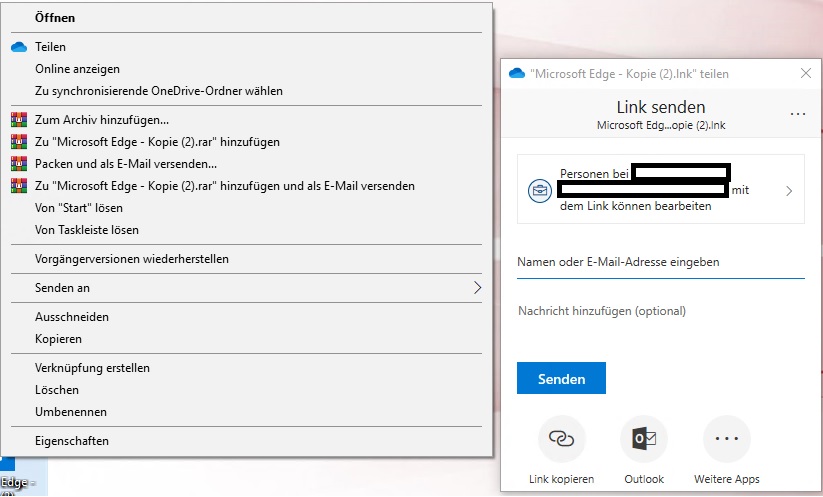This screenshot has width=823, height=497.
Task: Click Link senden heading
Action: [661, 107]
